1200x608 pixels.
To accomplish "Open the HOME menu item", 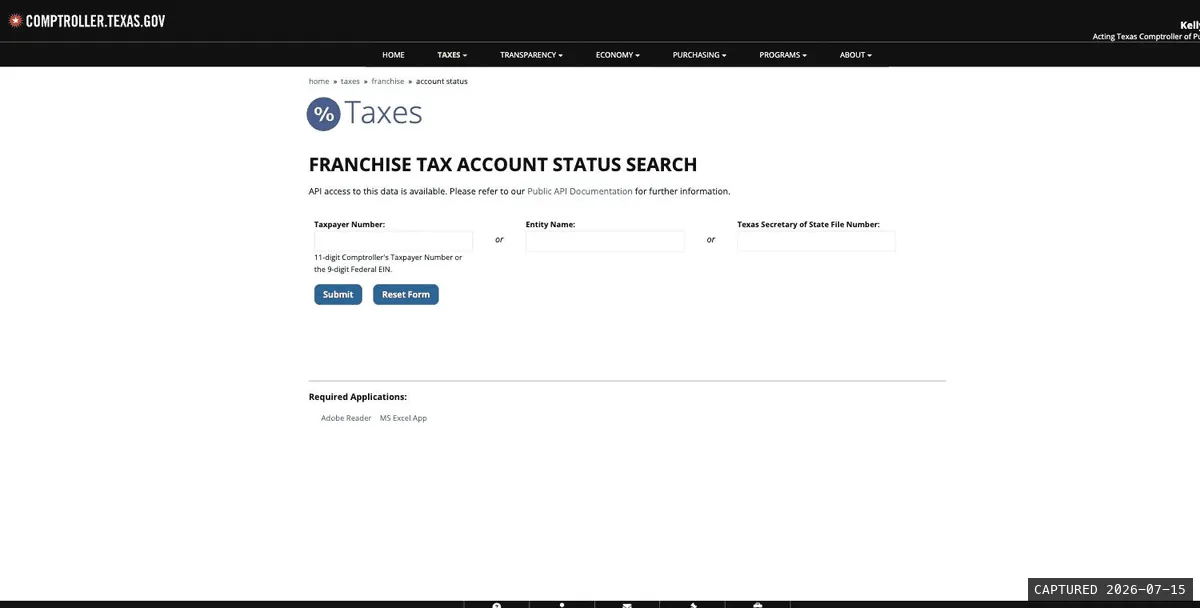I will click(393, 55).
